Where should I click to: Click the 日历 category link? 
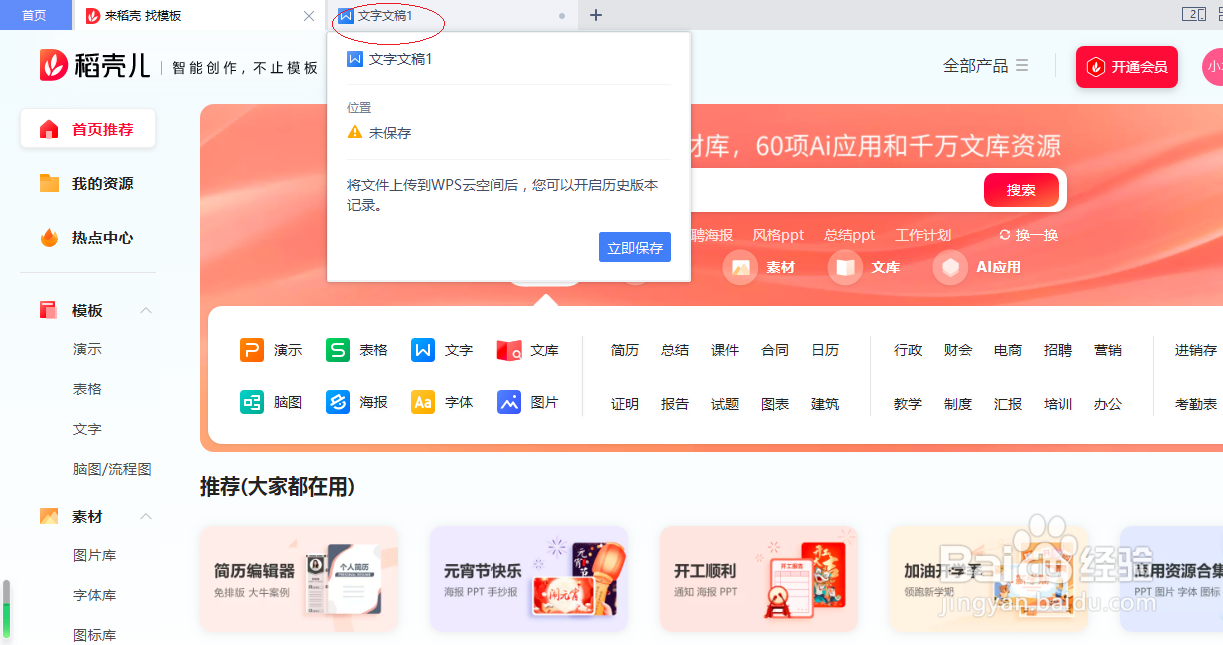[825, 350]
